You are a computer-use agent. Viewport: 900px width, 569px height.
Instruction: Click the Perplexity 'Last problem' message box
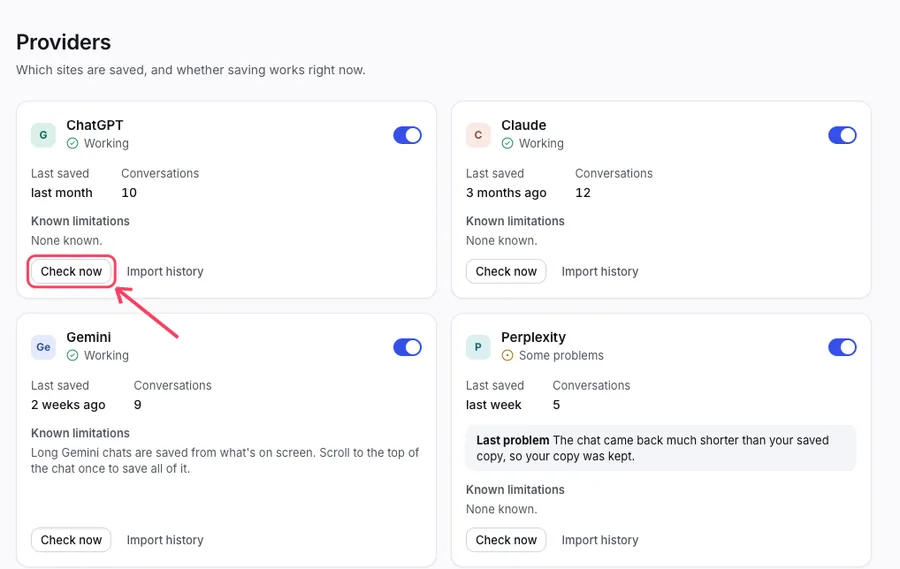pyautogui.click(x=661, y=448)
